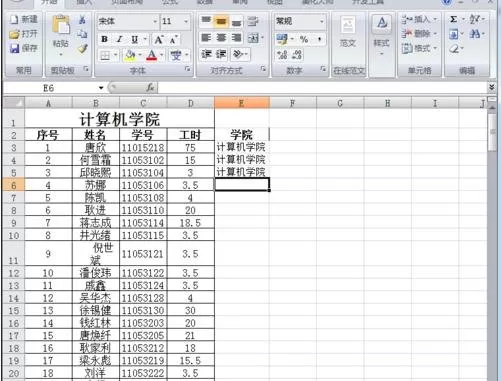Click the Borders icon in font group
This screenshot has height=381, width=501.
tap(105, 55)
